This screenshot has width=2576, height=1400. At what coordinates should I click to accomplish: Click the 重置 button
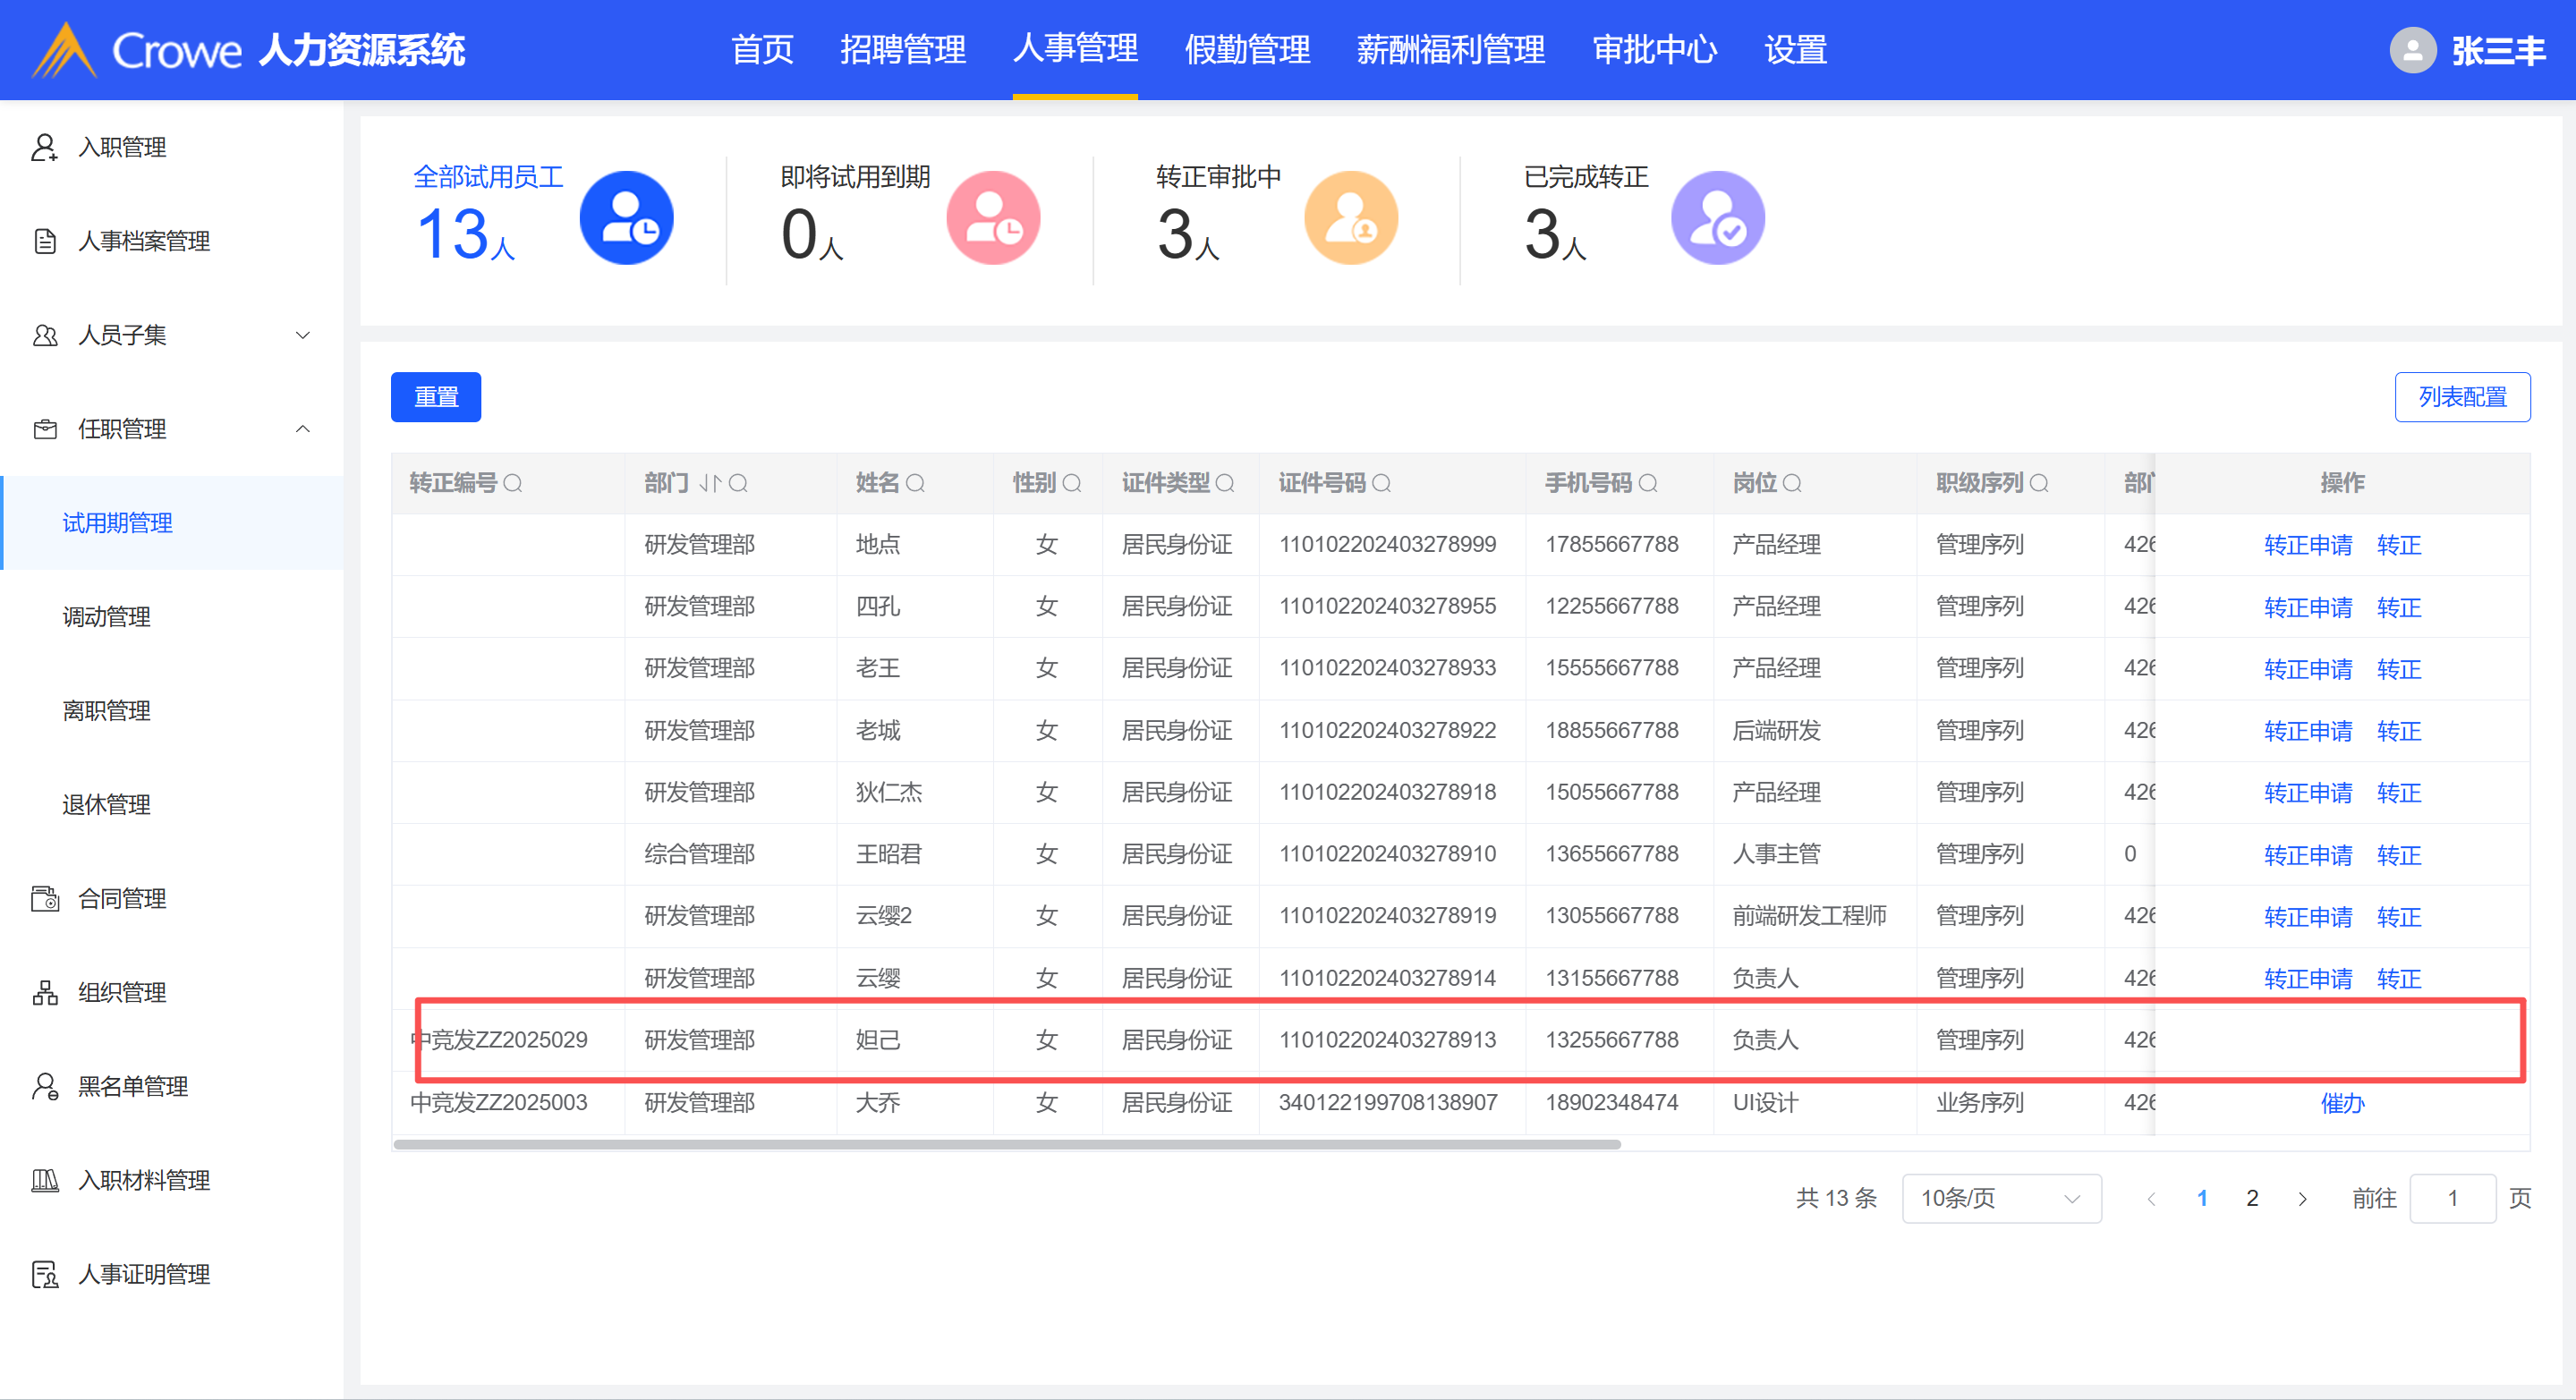click(436, 397)
